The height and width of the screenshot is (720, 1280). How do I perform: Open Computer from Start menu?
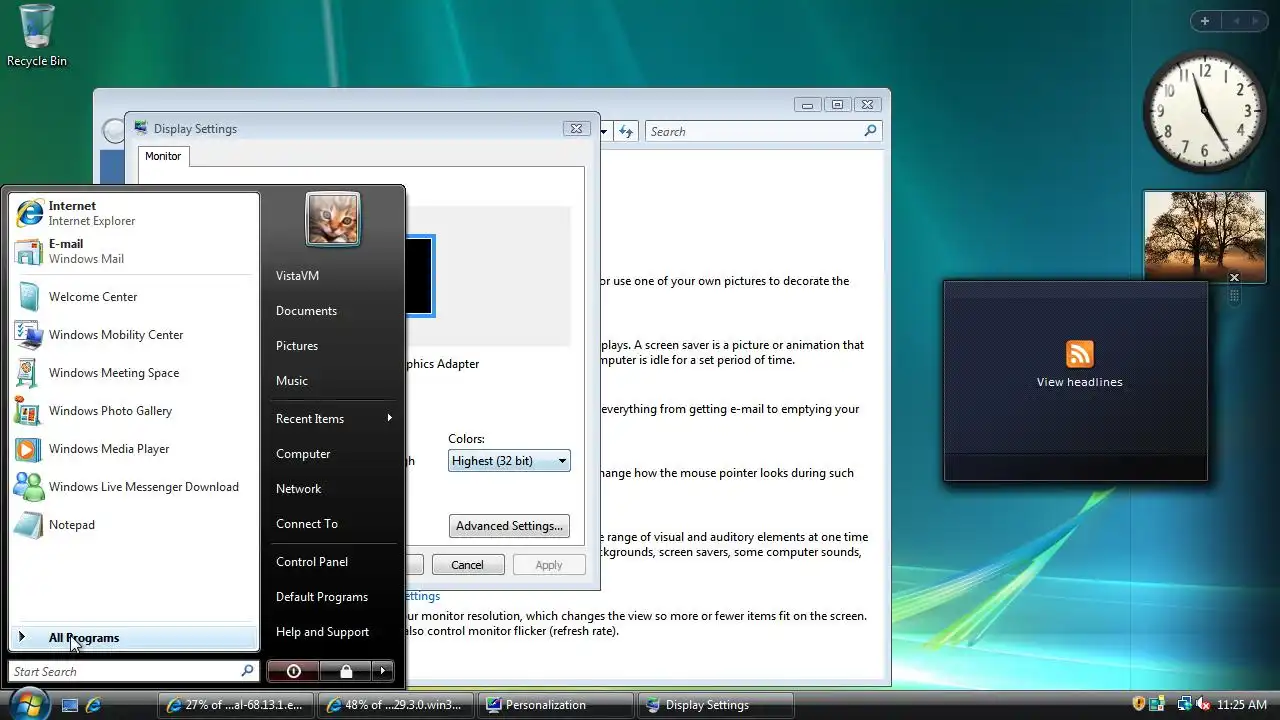[303, 454]
